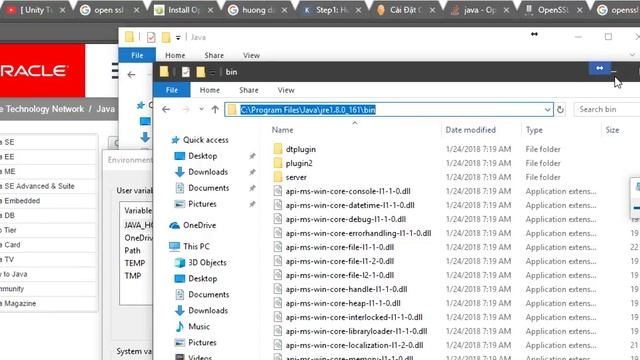Switch to the Step1 browser tab

332,10
